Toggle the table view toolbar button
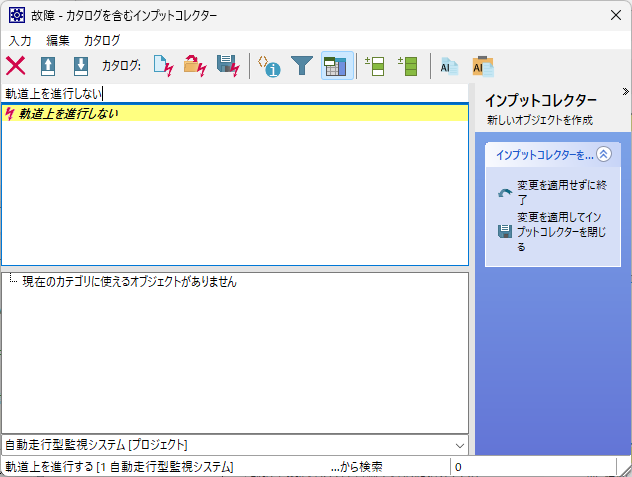 point(334,67)
